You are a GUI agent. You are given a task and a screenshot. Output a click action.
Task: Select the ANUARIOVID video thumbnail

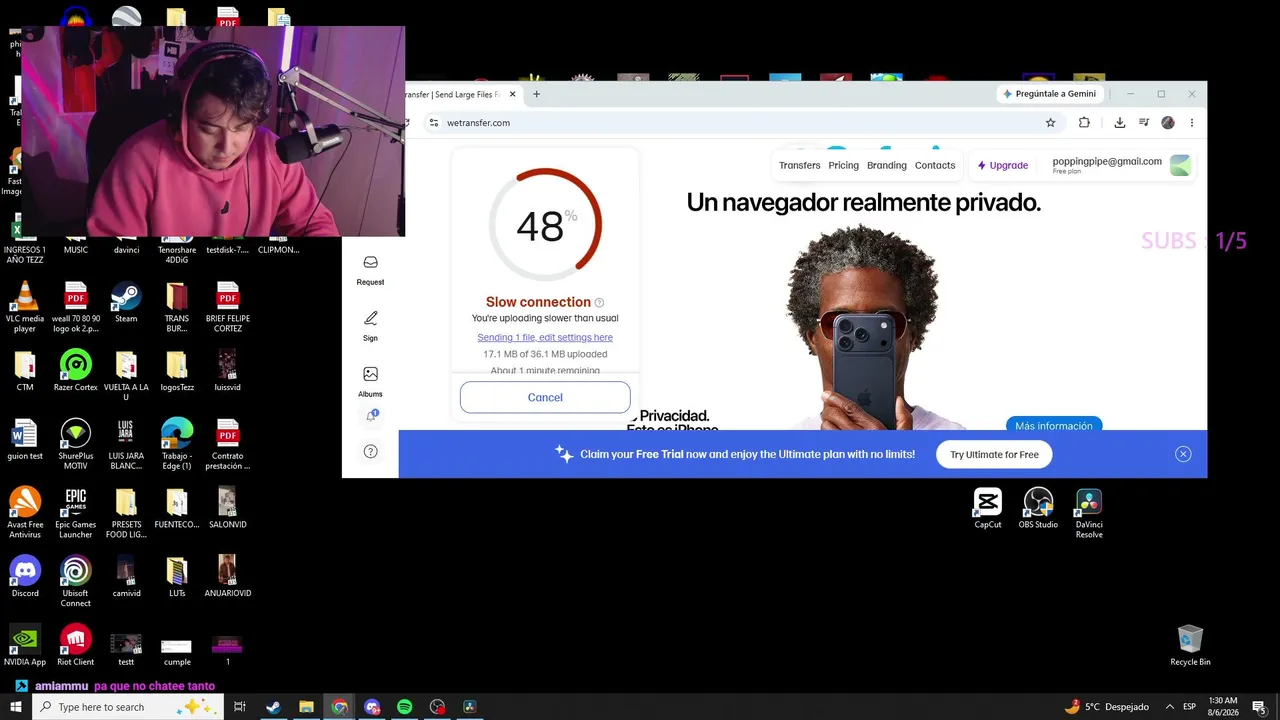pos(227,576)
